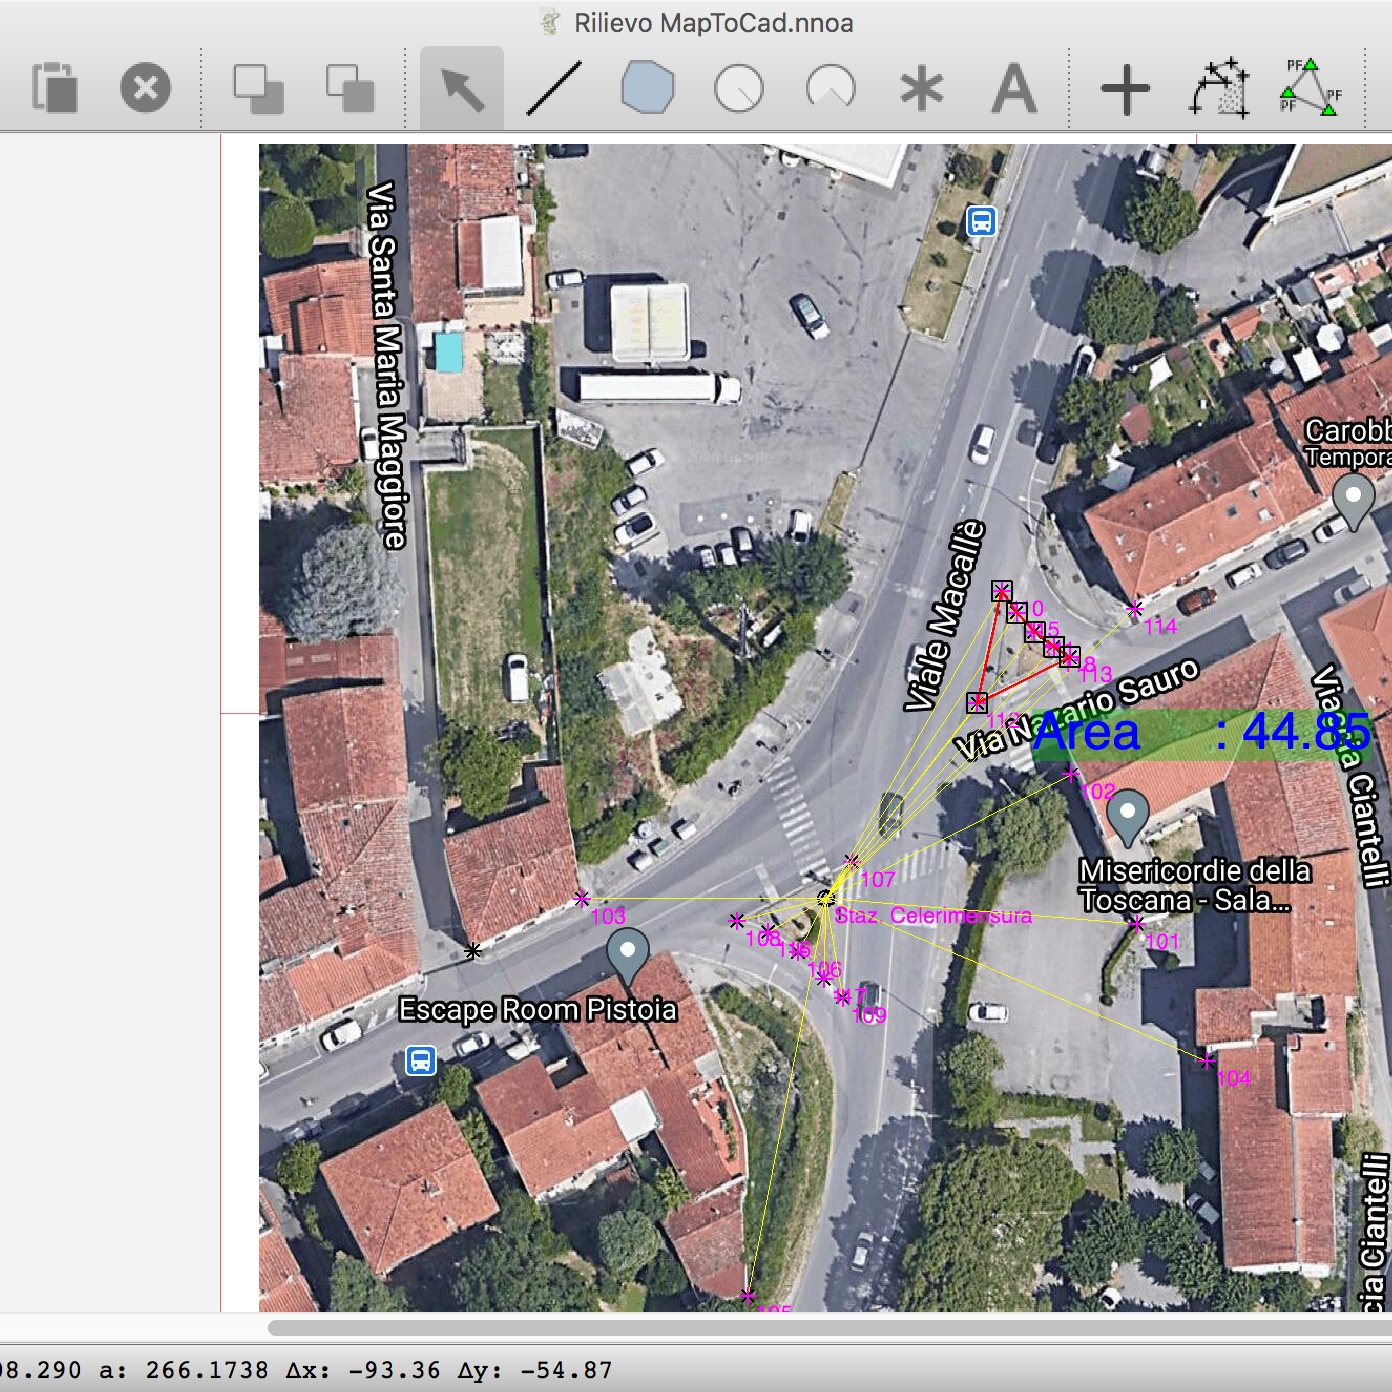The height and width of the screenshot is (1392, 1392).
Task: Select the Line drawing tool
Action: pos(554,88)
